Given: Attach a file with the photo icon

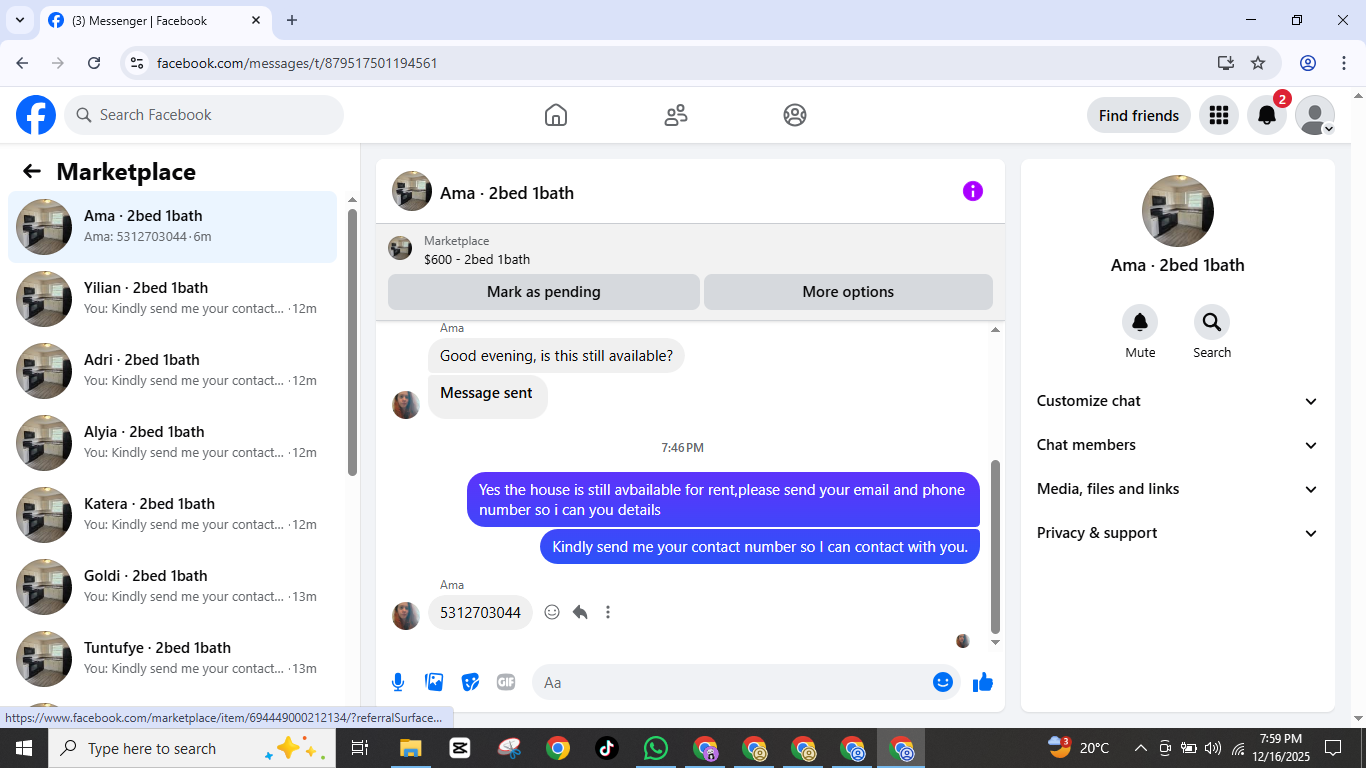Looking at the screenshot, I should [434, 682].
